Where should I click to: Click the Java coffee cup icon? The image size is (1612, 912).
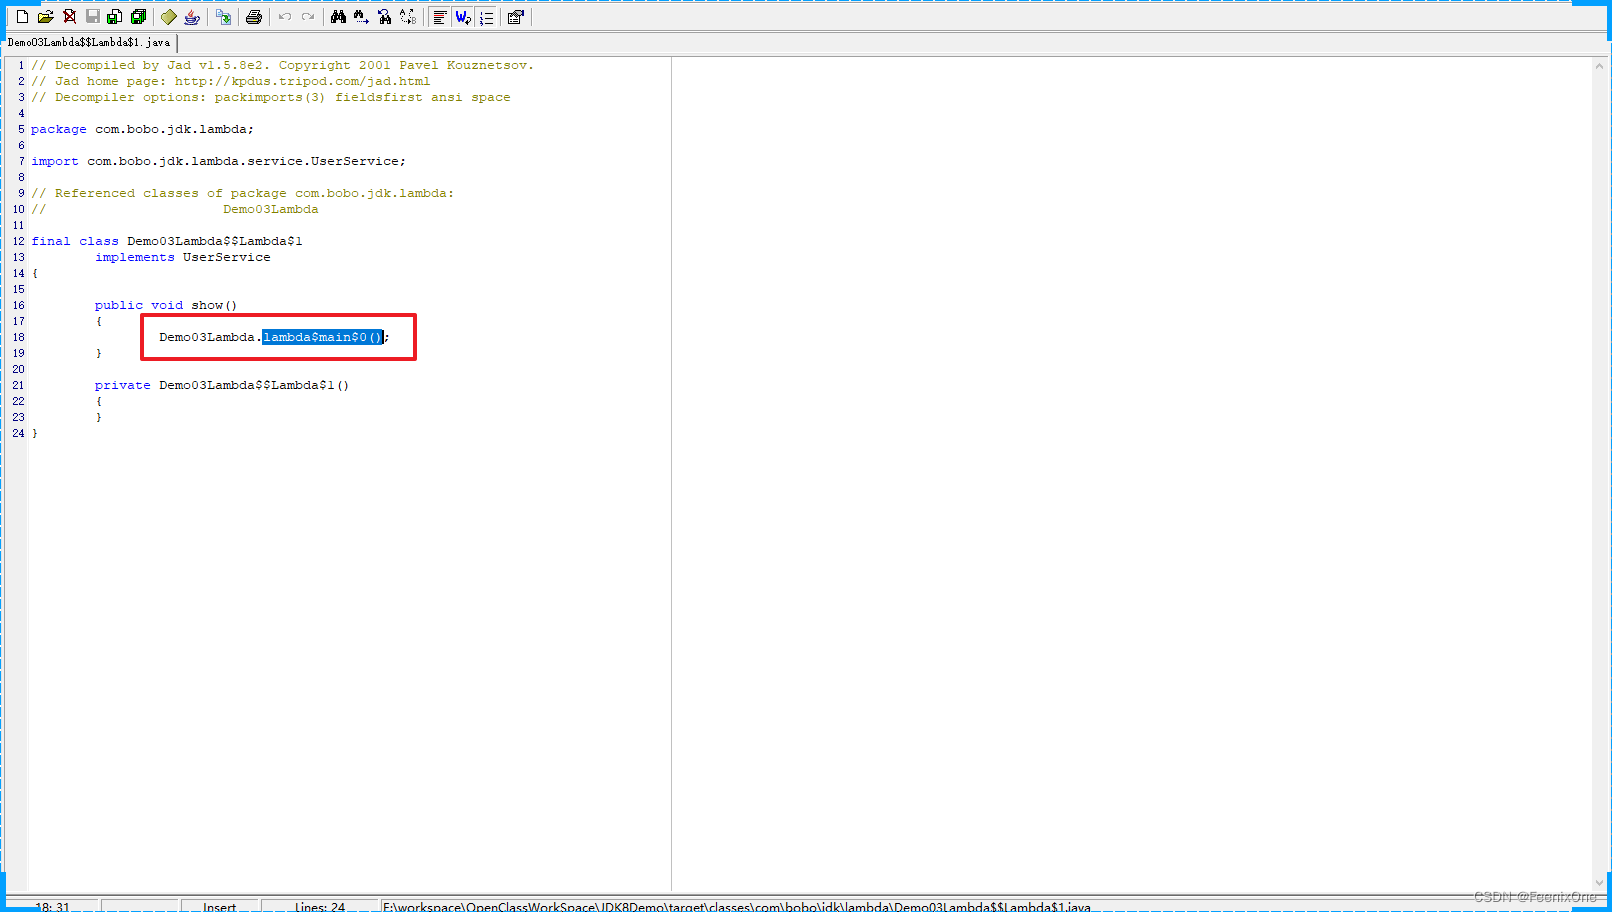(x=192, y=17)
